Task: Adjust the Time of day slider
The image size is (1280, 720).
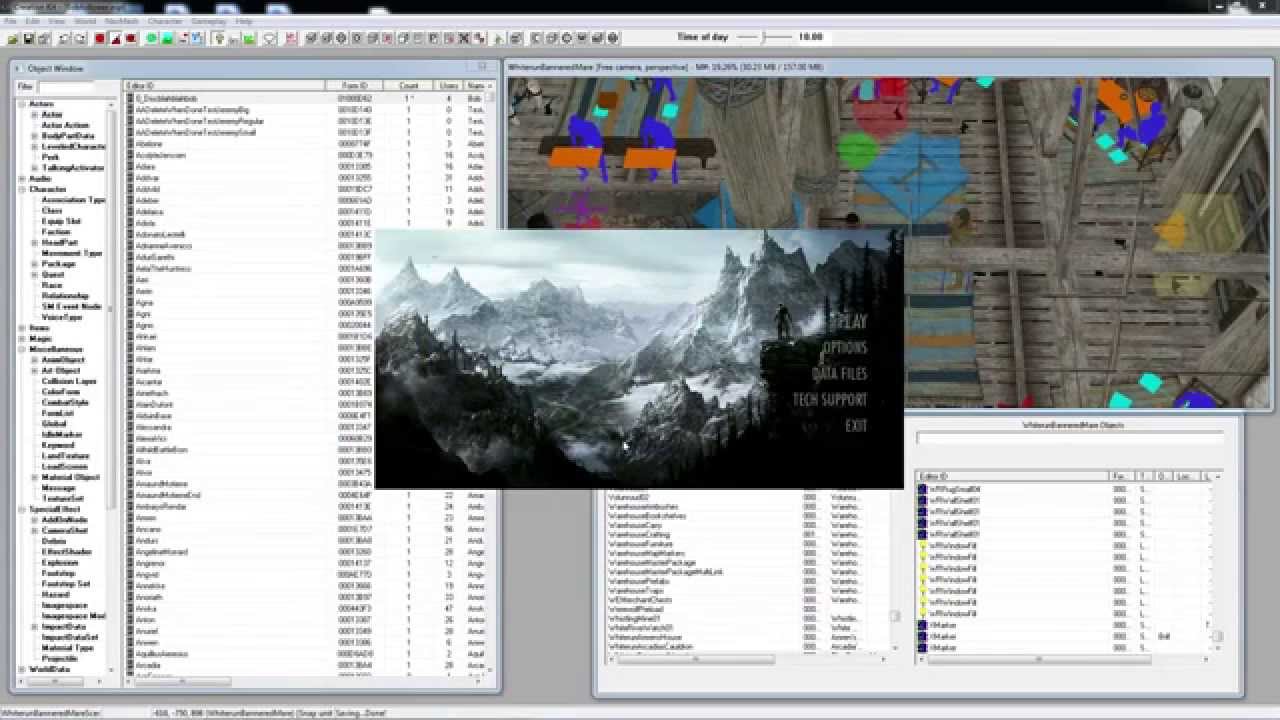Action: [764, 37]
